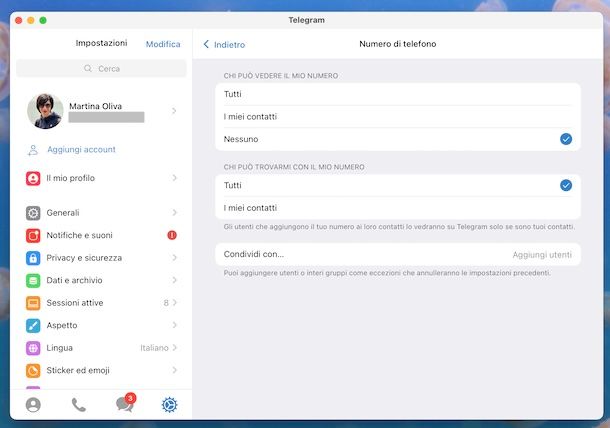Open Aspetto settings entry
Screen dimensions: 610x428
pyautogui.click(x=101, y=326)
